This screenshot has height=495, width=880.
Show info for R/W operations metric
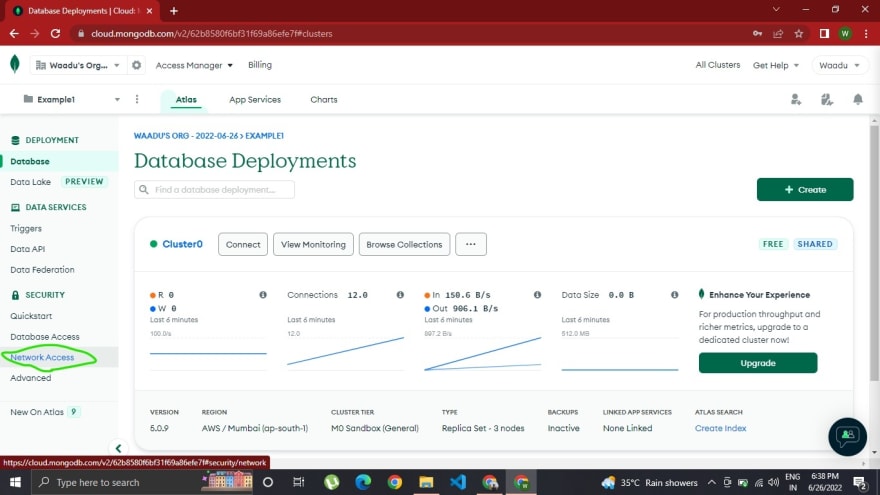[263, 295]
